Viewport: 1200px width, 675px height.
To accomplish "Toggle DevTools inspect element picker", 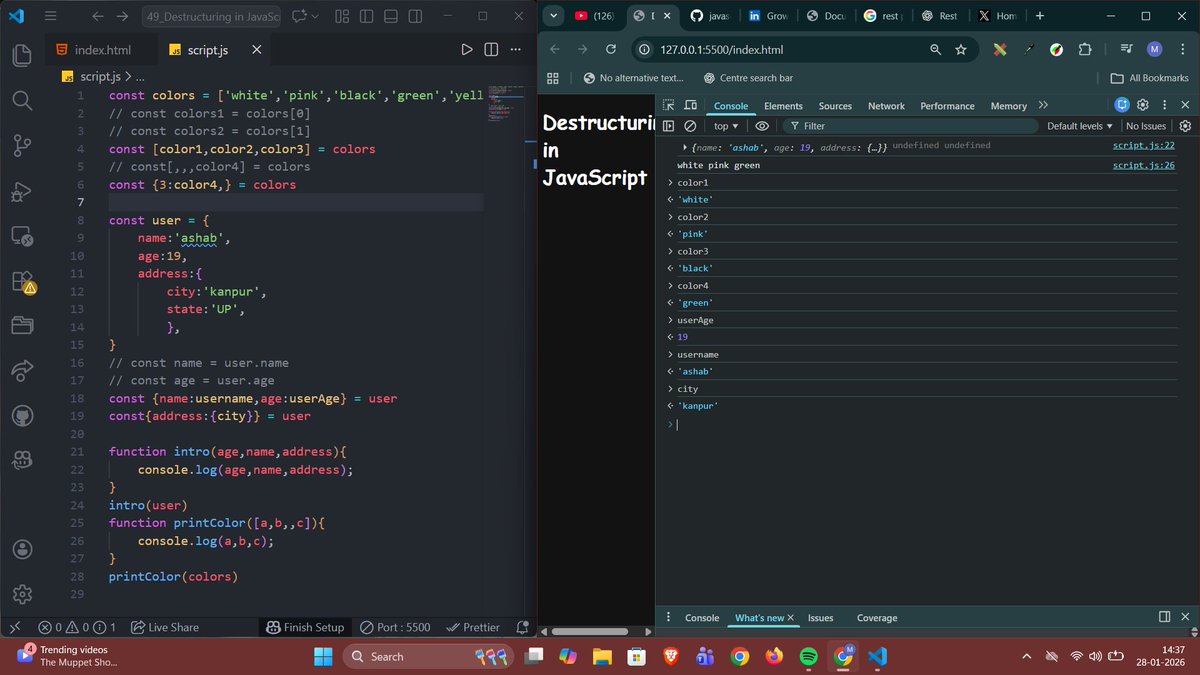I will pyautogui.click(x=669, y=105).
